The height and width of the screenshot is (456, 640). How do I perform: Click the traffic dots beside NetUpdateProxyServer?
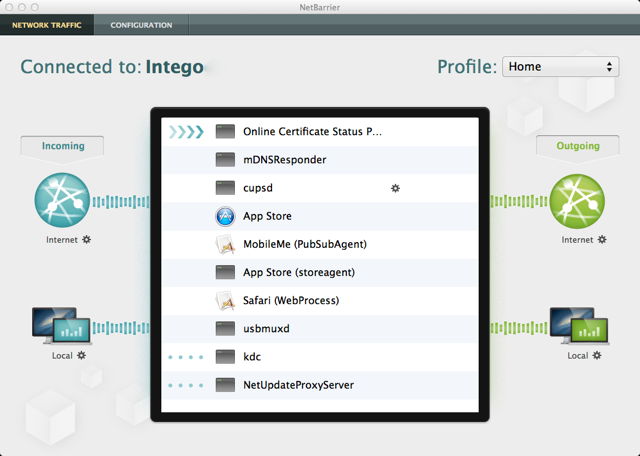[186, 385]
